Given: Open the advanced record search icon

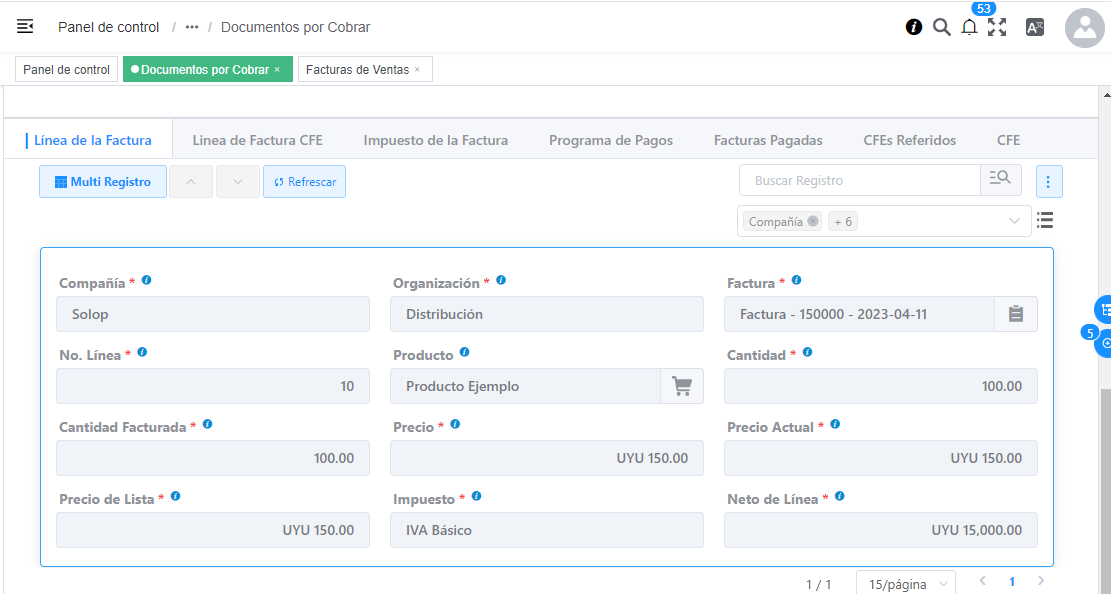Looking at the screenshot, I should tap(1000, 180).
